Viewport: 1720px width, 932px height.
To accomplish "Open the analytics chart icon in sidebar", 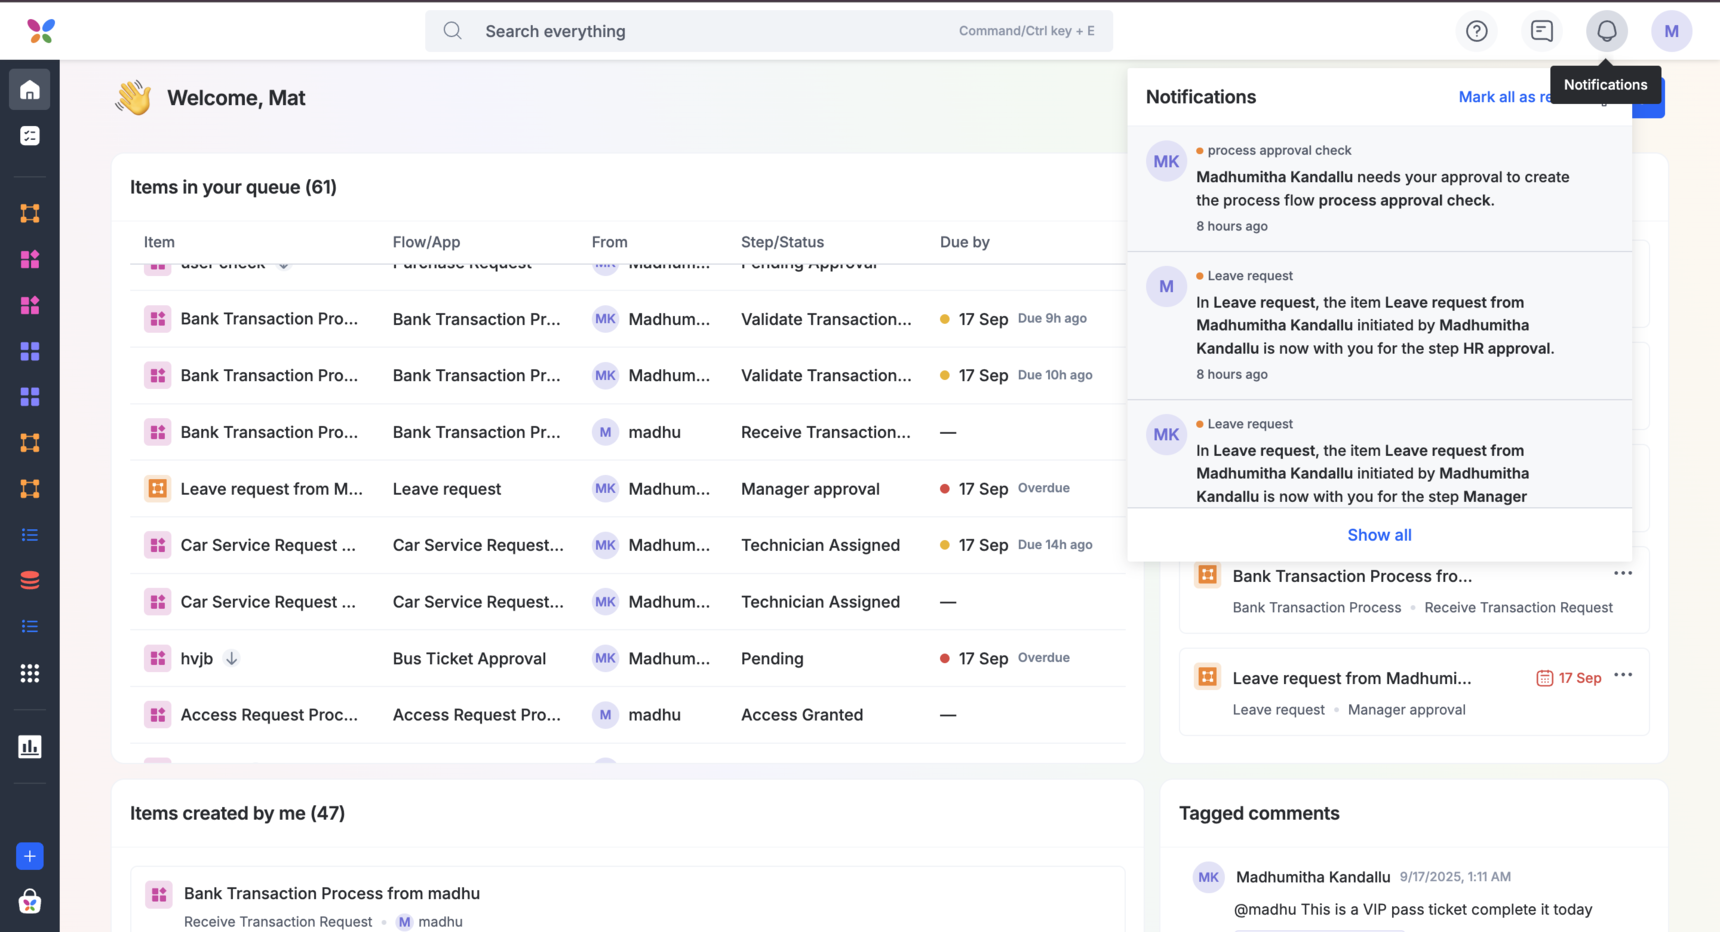I will 30,746.
